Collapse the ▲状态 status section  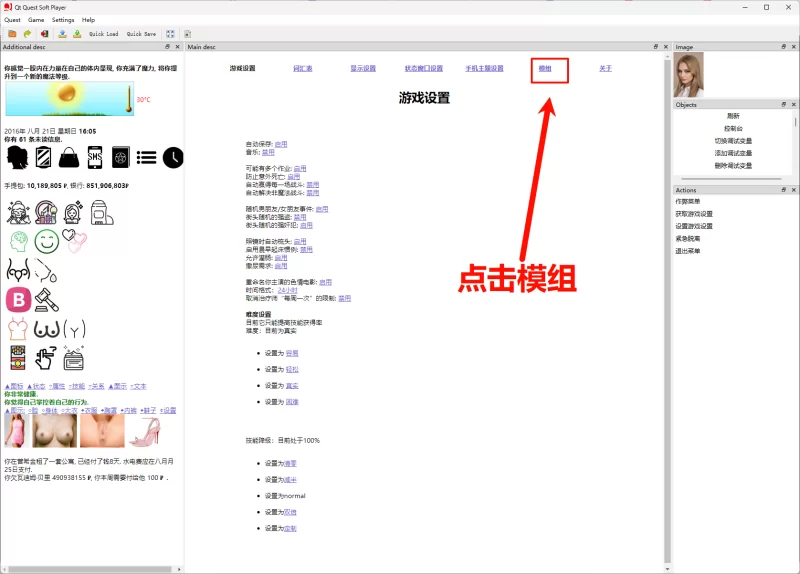click(36, 386)
